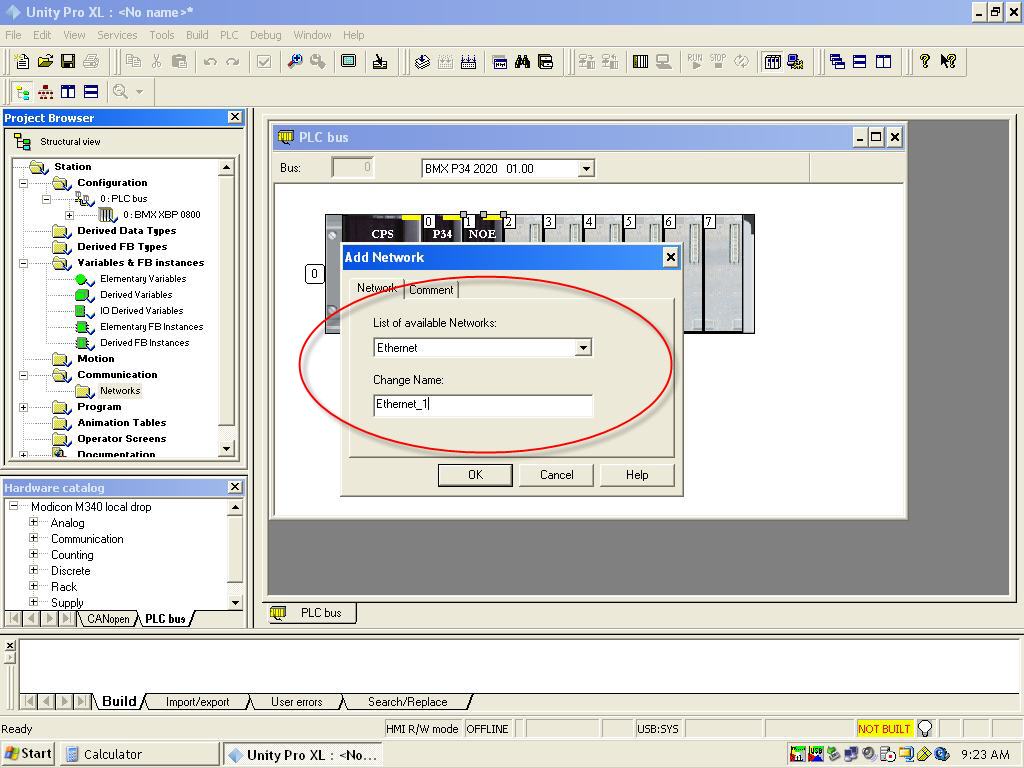Click the NOT BUILT status indicator
Image resolution: width=1024 pixels, height=768 pixels.
[x=884, y=729]
